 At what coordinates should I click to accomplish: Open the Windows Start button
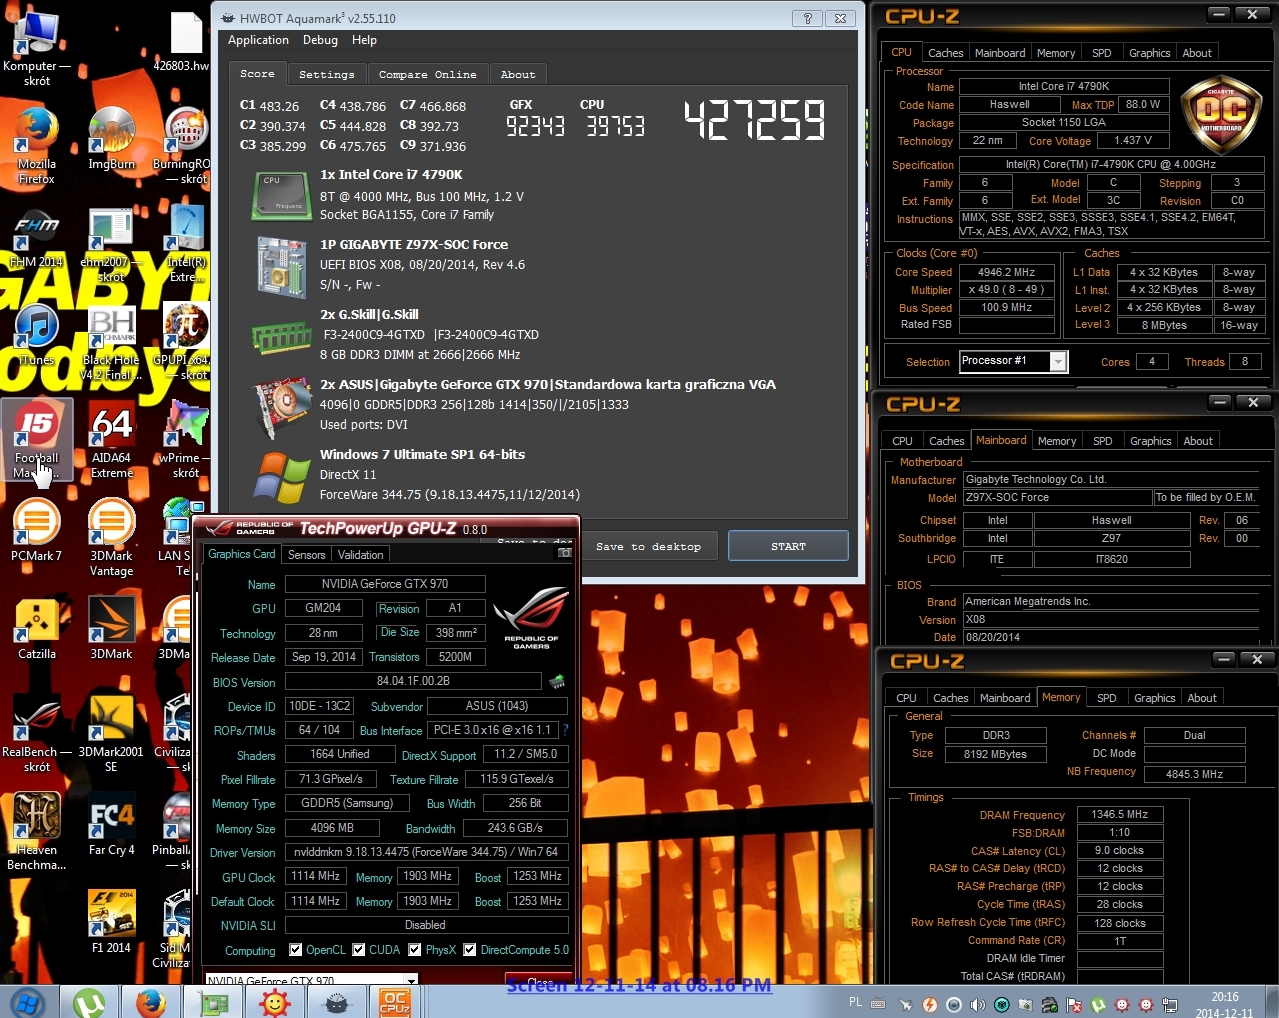[x=27, y=1002]
